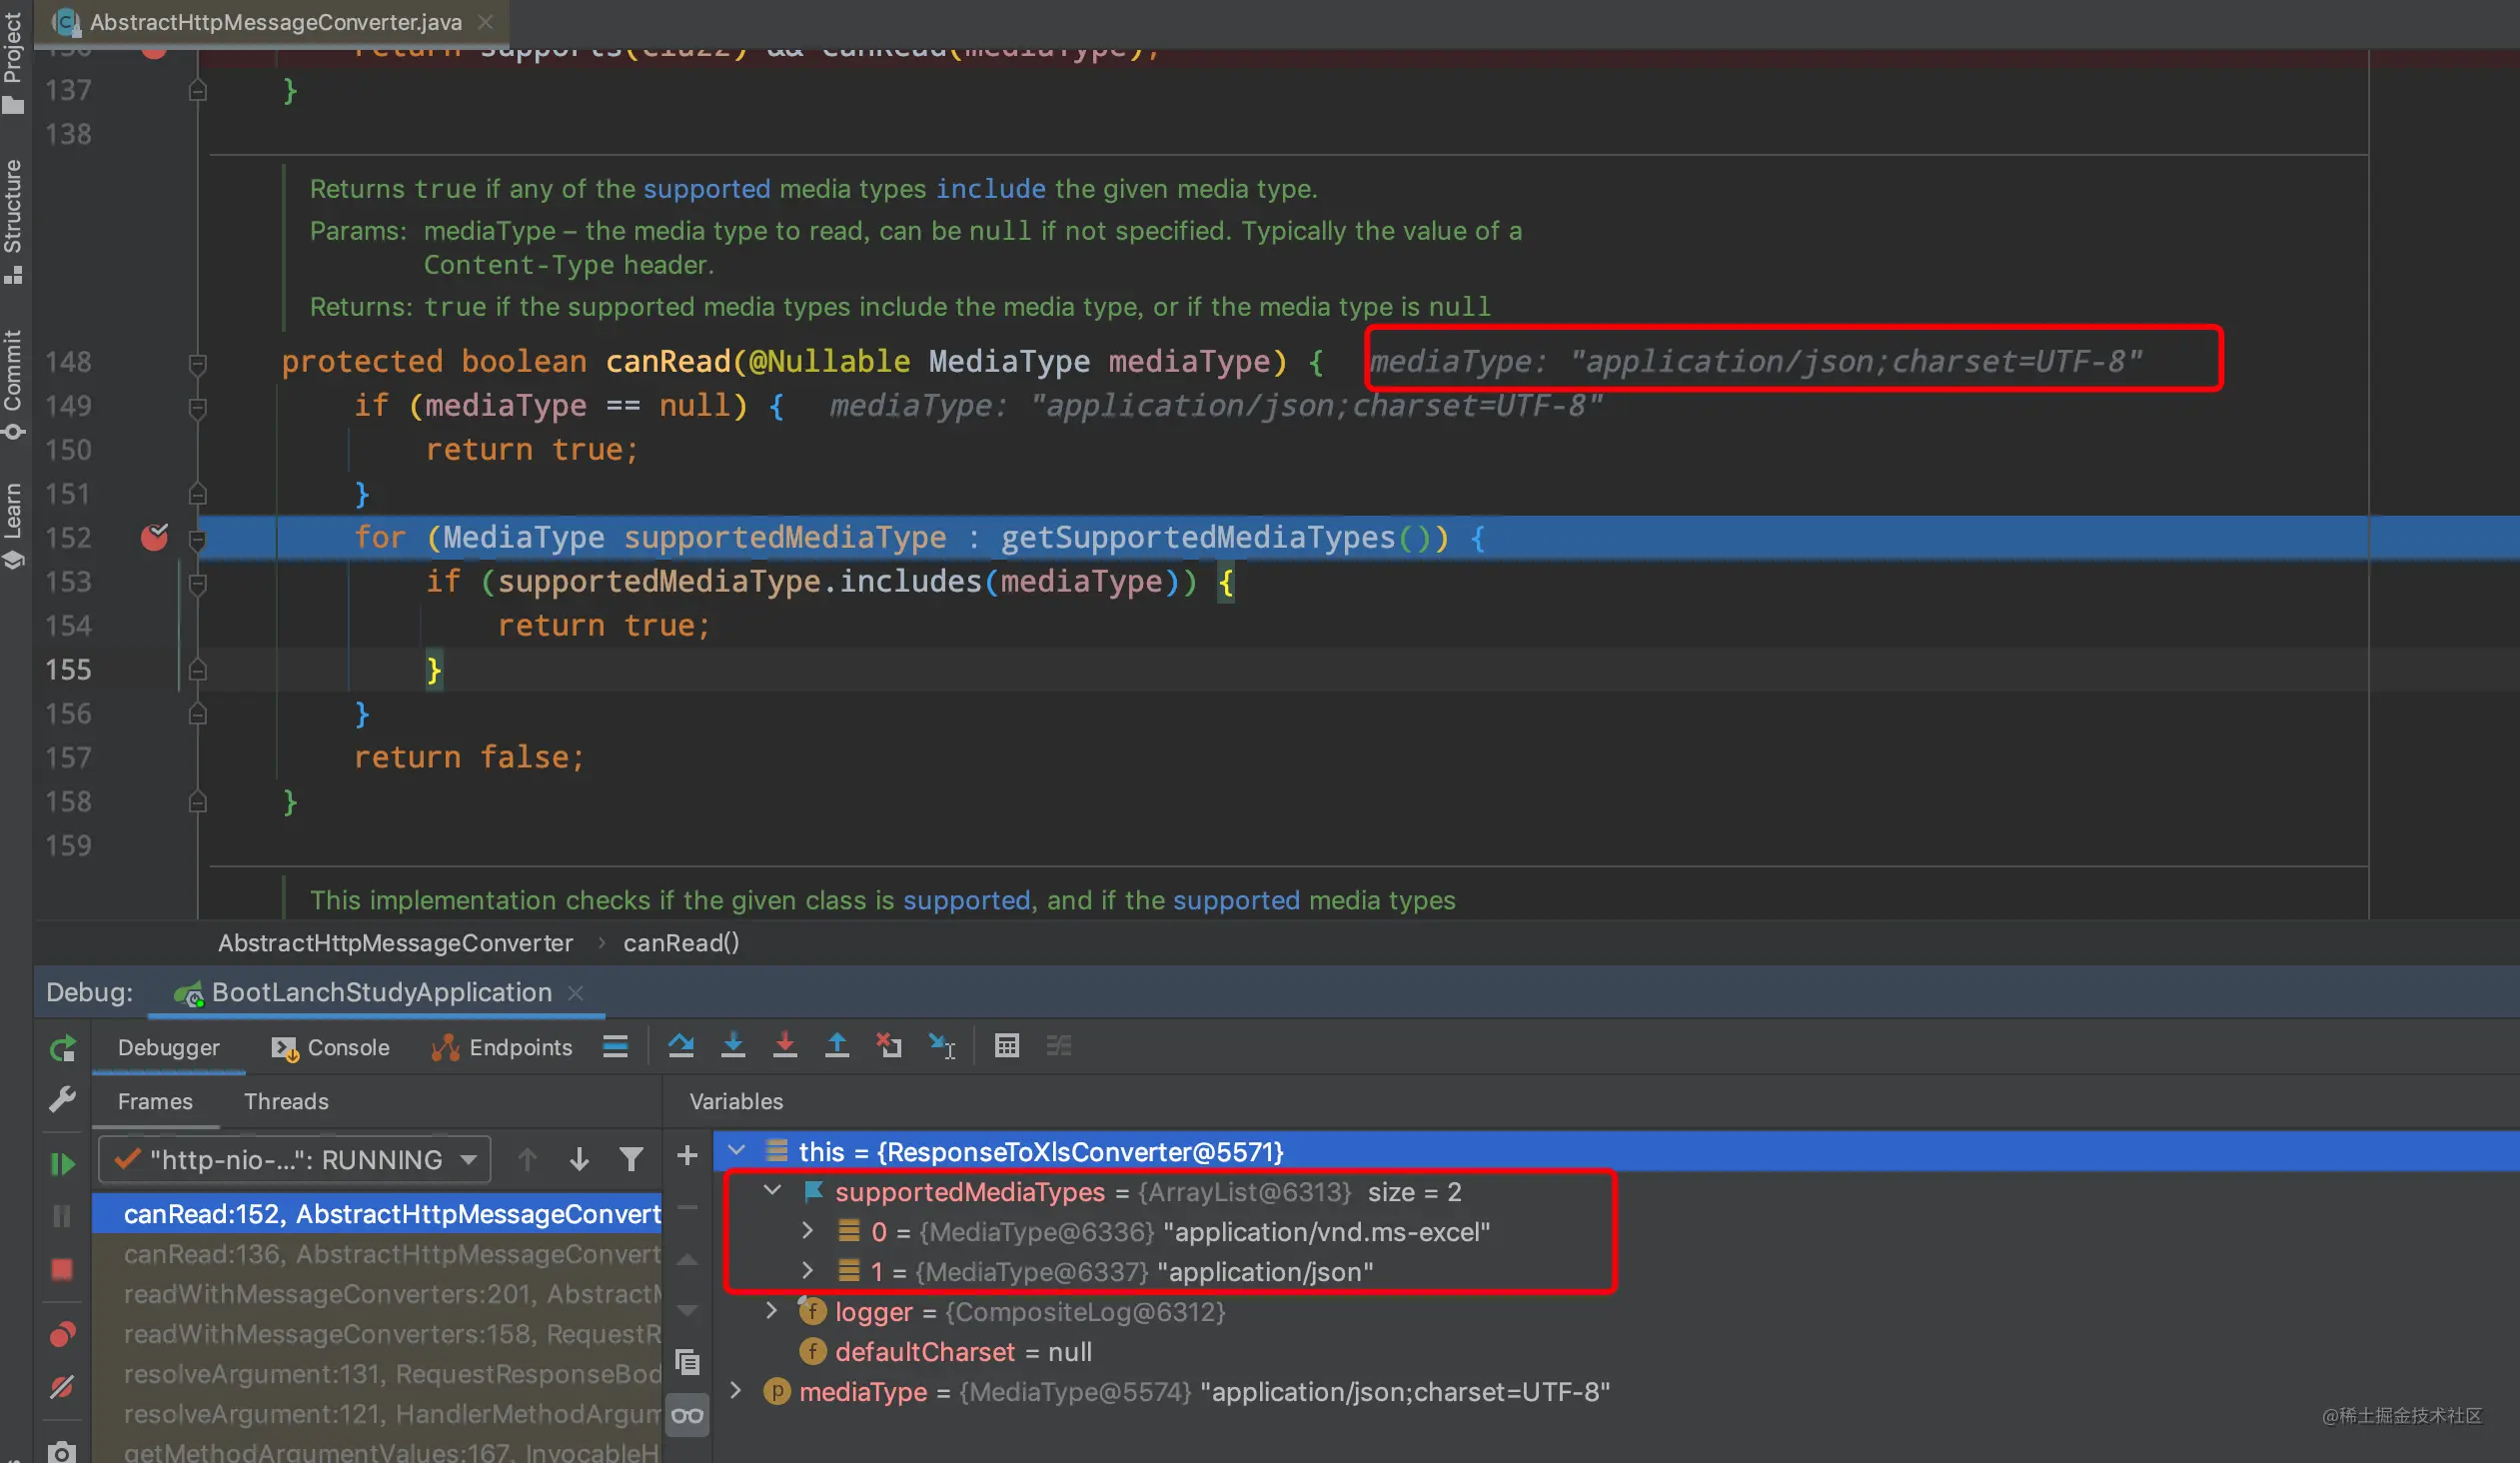Step out of current method

(837, 1046)
